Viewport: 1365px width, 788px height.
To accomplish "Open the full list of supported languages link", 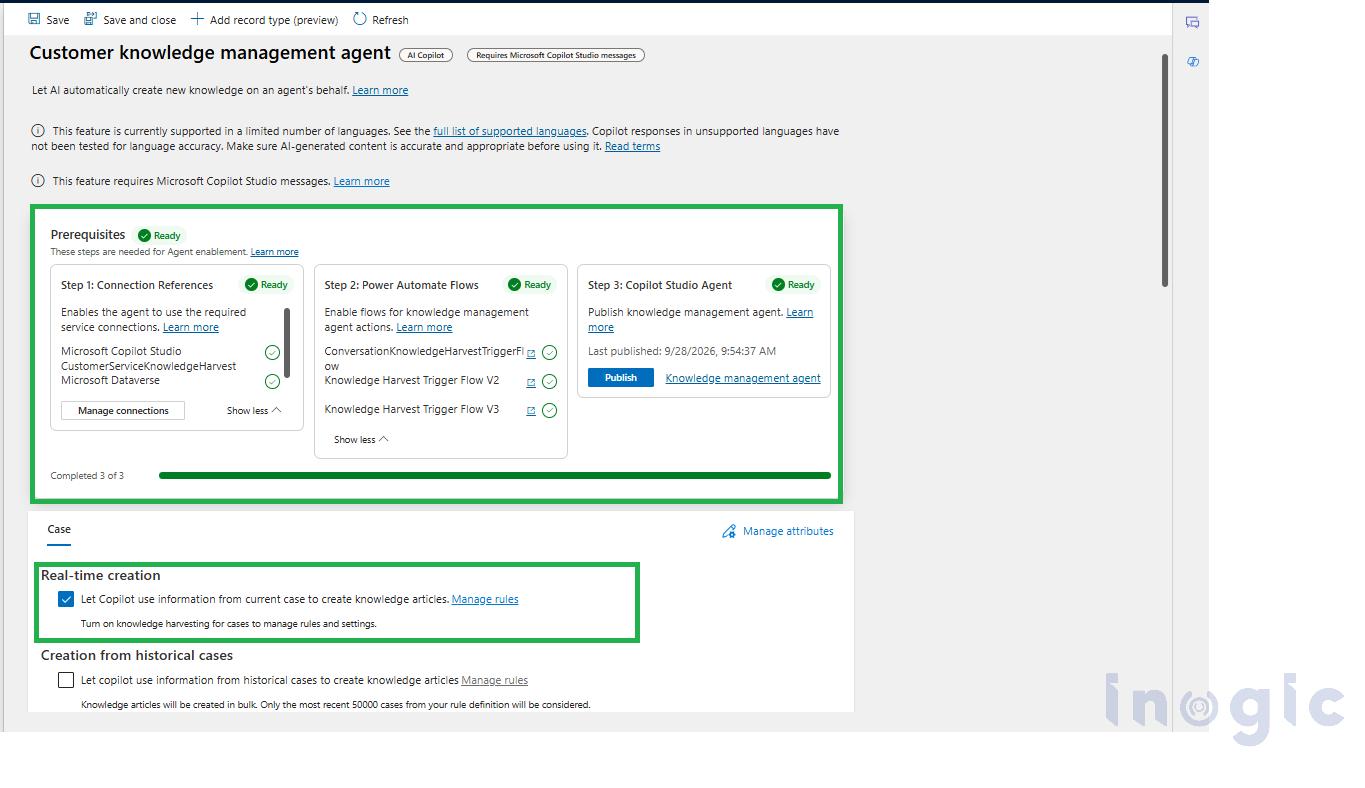I will click(x=510, y=131).
